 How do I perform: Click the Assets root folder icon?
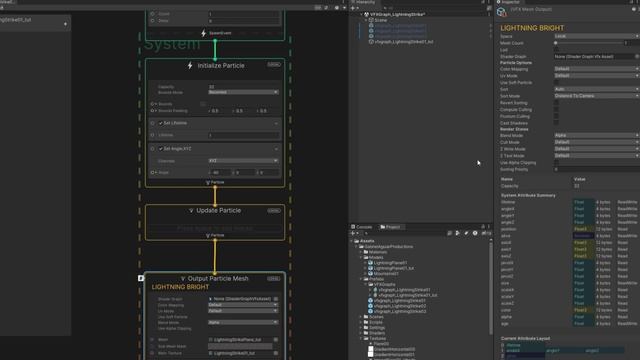tap(357, 241)
